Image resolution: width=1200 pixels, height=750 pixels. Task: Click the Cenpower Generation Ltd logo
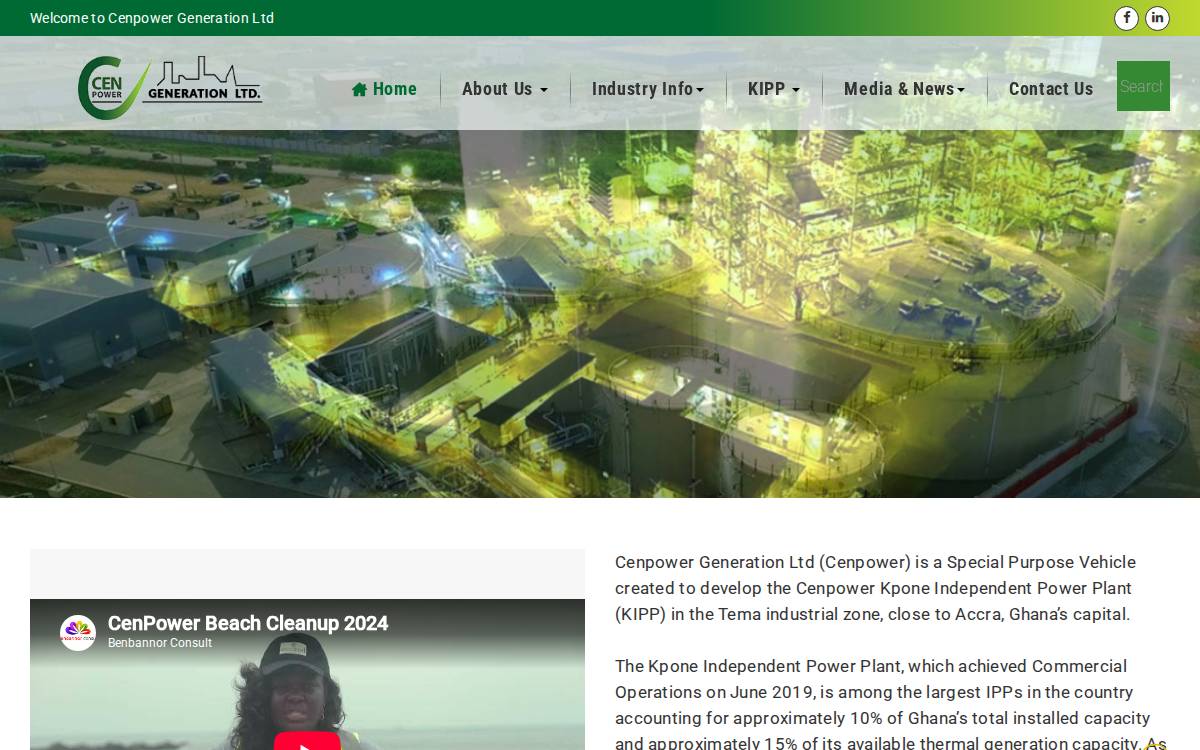[170, 87]
